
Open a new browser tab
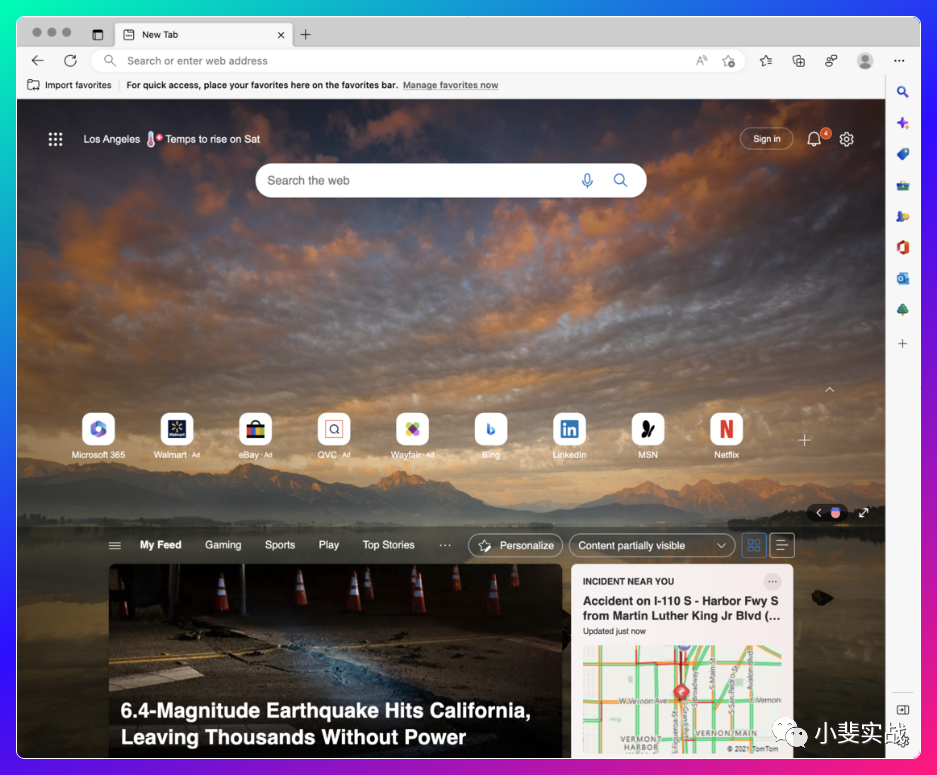click(x=305, y=35)
